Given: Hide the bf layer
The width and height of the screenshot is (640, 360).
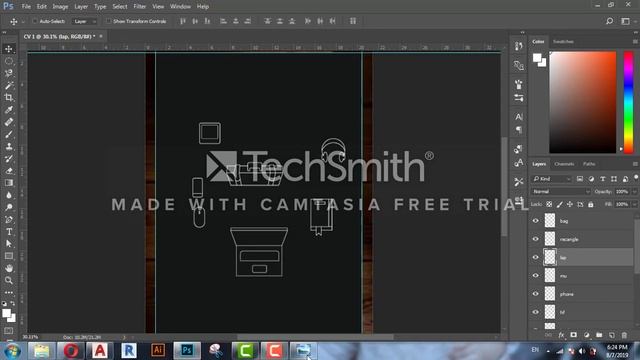Looking at the screenshot, I should (x=536, y=312).
